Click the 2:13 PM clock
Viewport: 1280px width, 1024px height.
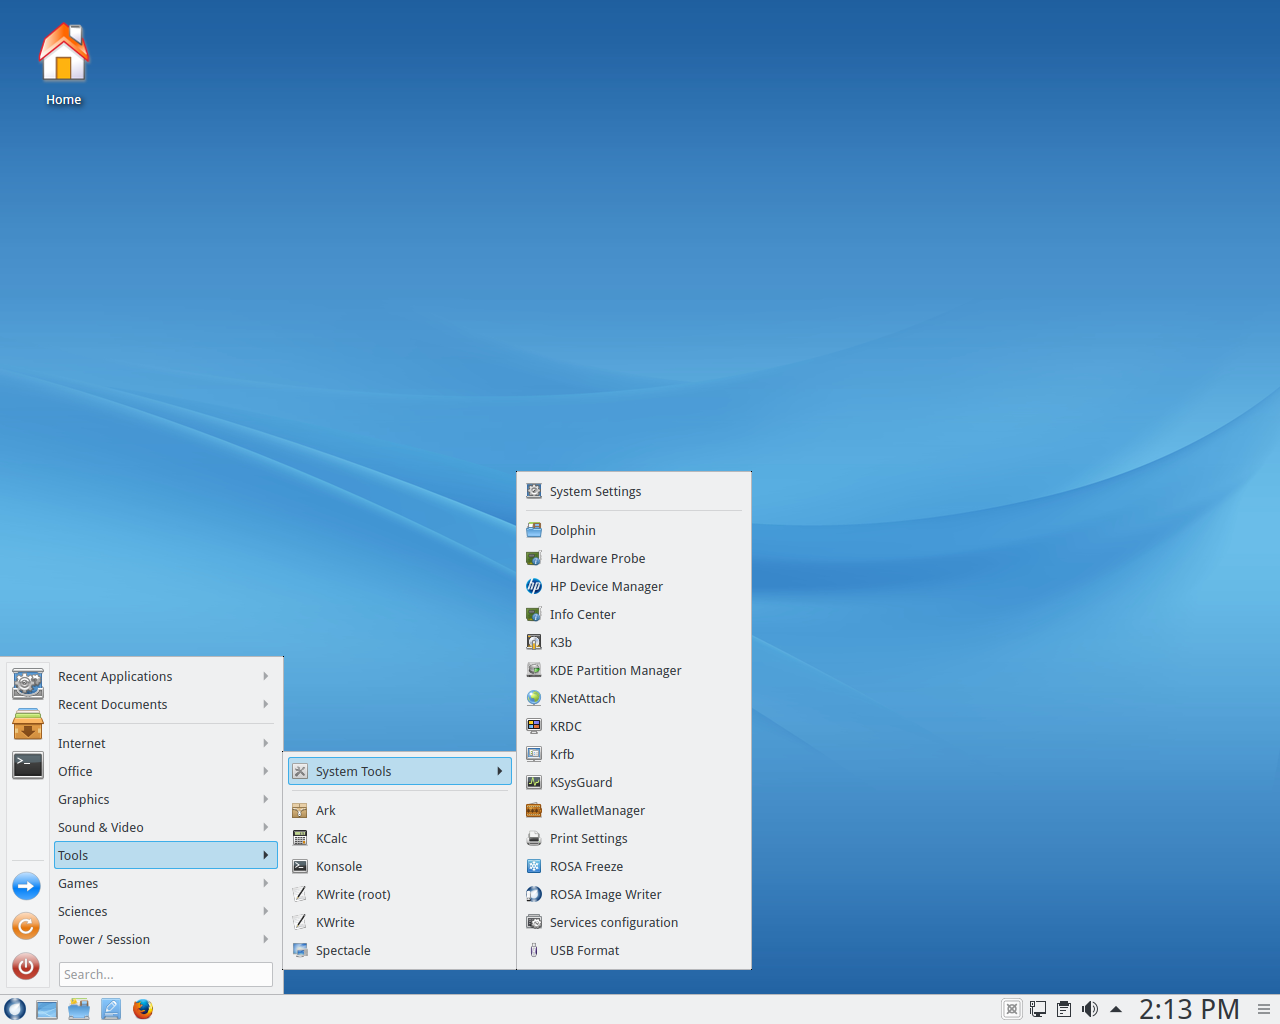coord(1189,1009)
